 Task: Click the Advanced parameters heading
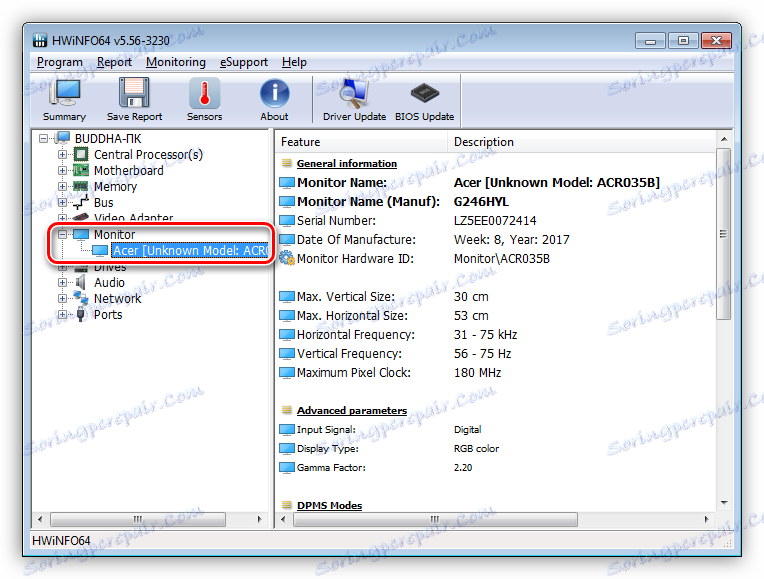[352, 410]
